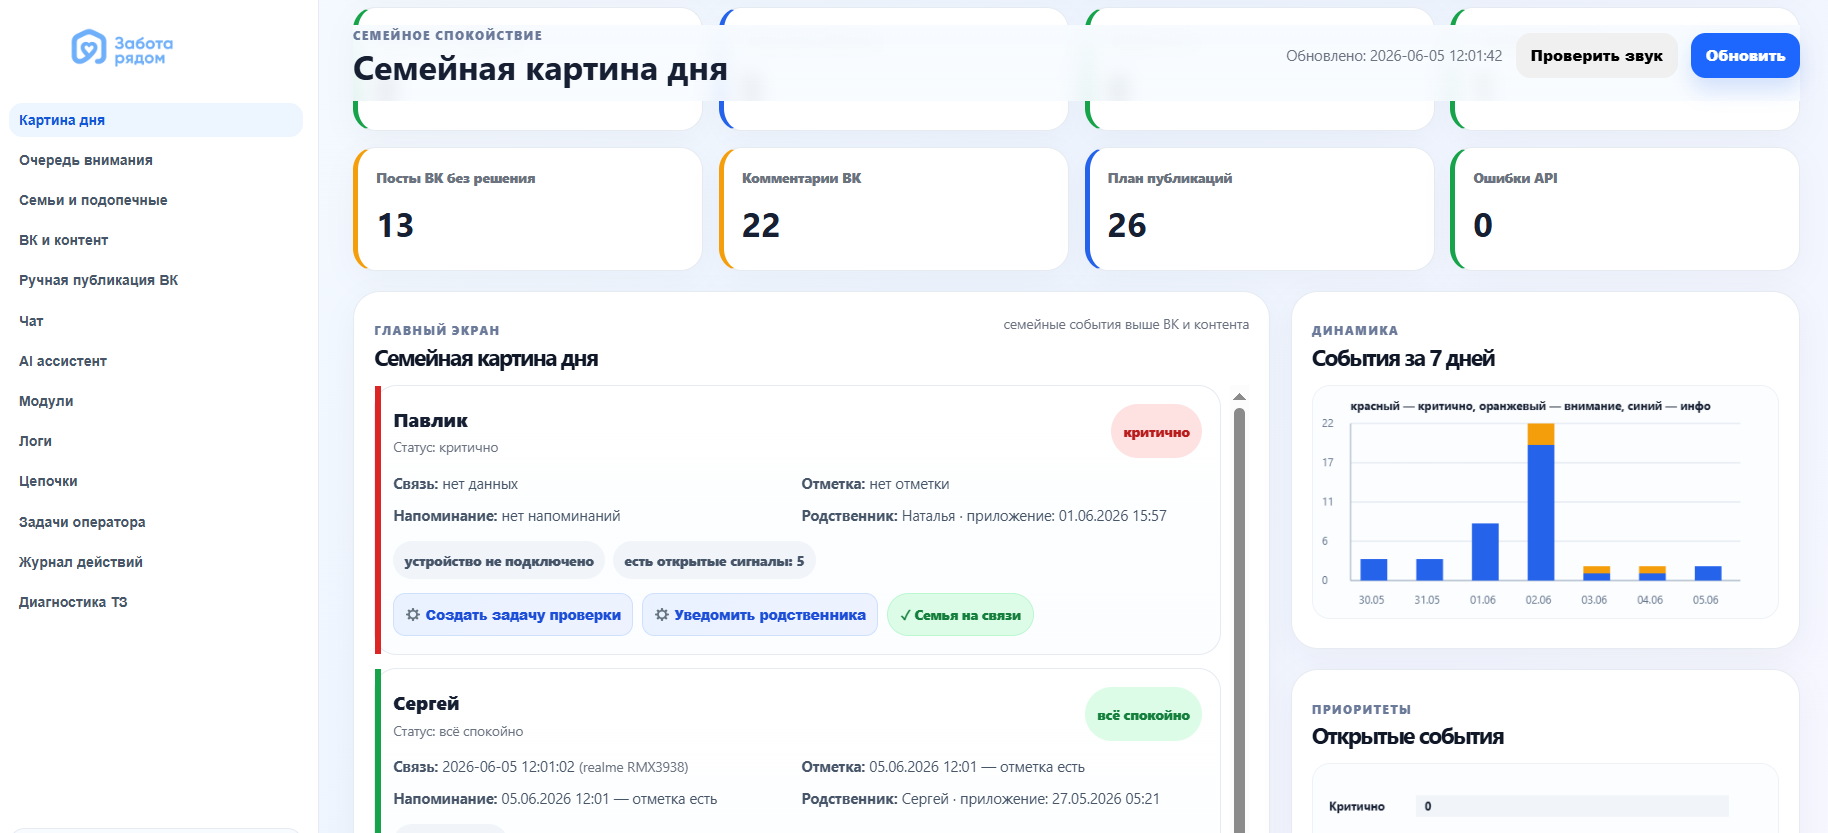This screenshot has height=833, width=1828.
Task: Click События за 7 дней heading
Action: (x=1403, y=358)
